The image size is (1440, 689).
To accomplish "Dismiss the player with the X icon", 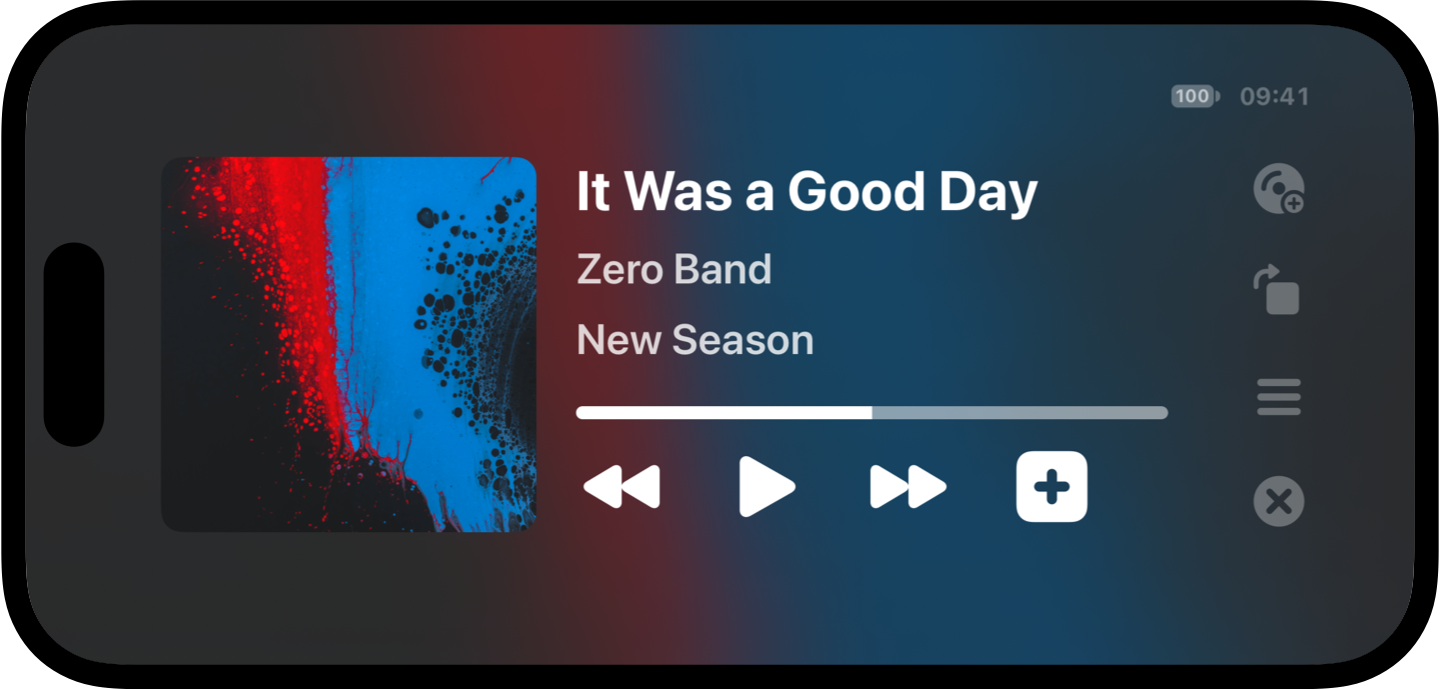I will pos(1279,501).
